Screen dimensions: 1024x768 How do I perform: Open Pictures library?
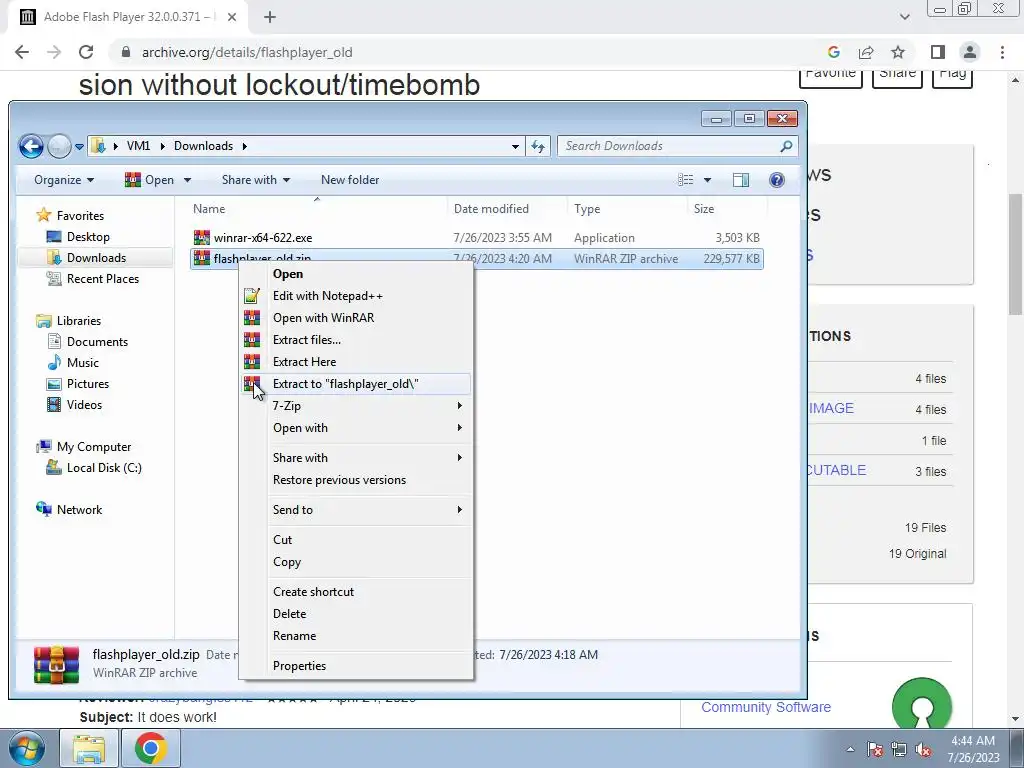[78, 383]
